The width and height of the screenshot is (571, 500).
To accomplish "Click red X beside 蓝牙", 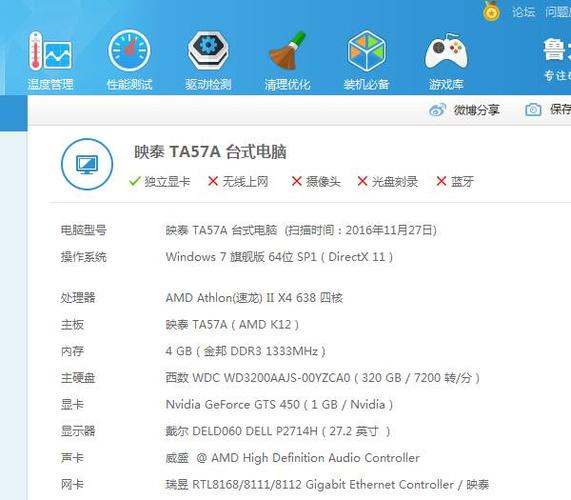I will (441, 181).
